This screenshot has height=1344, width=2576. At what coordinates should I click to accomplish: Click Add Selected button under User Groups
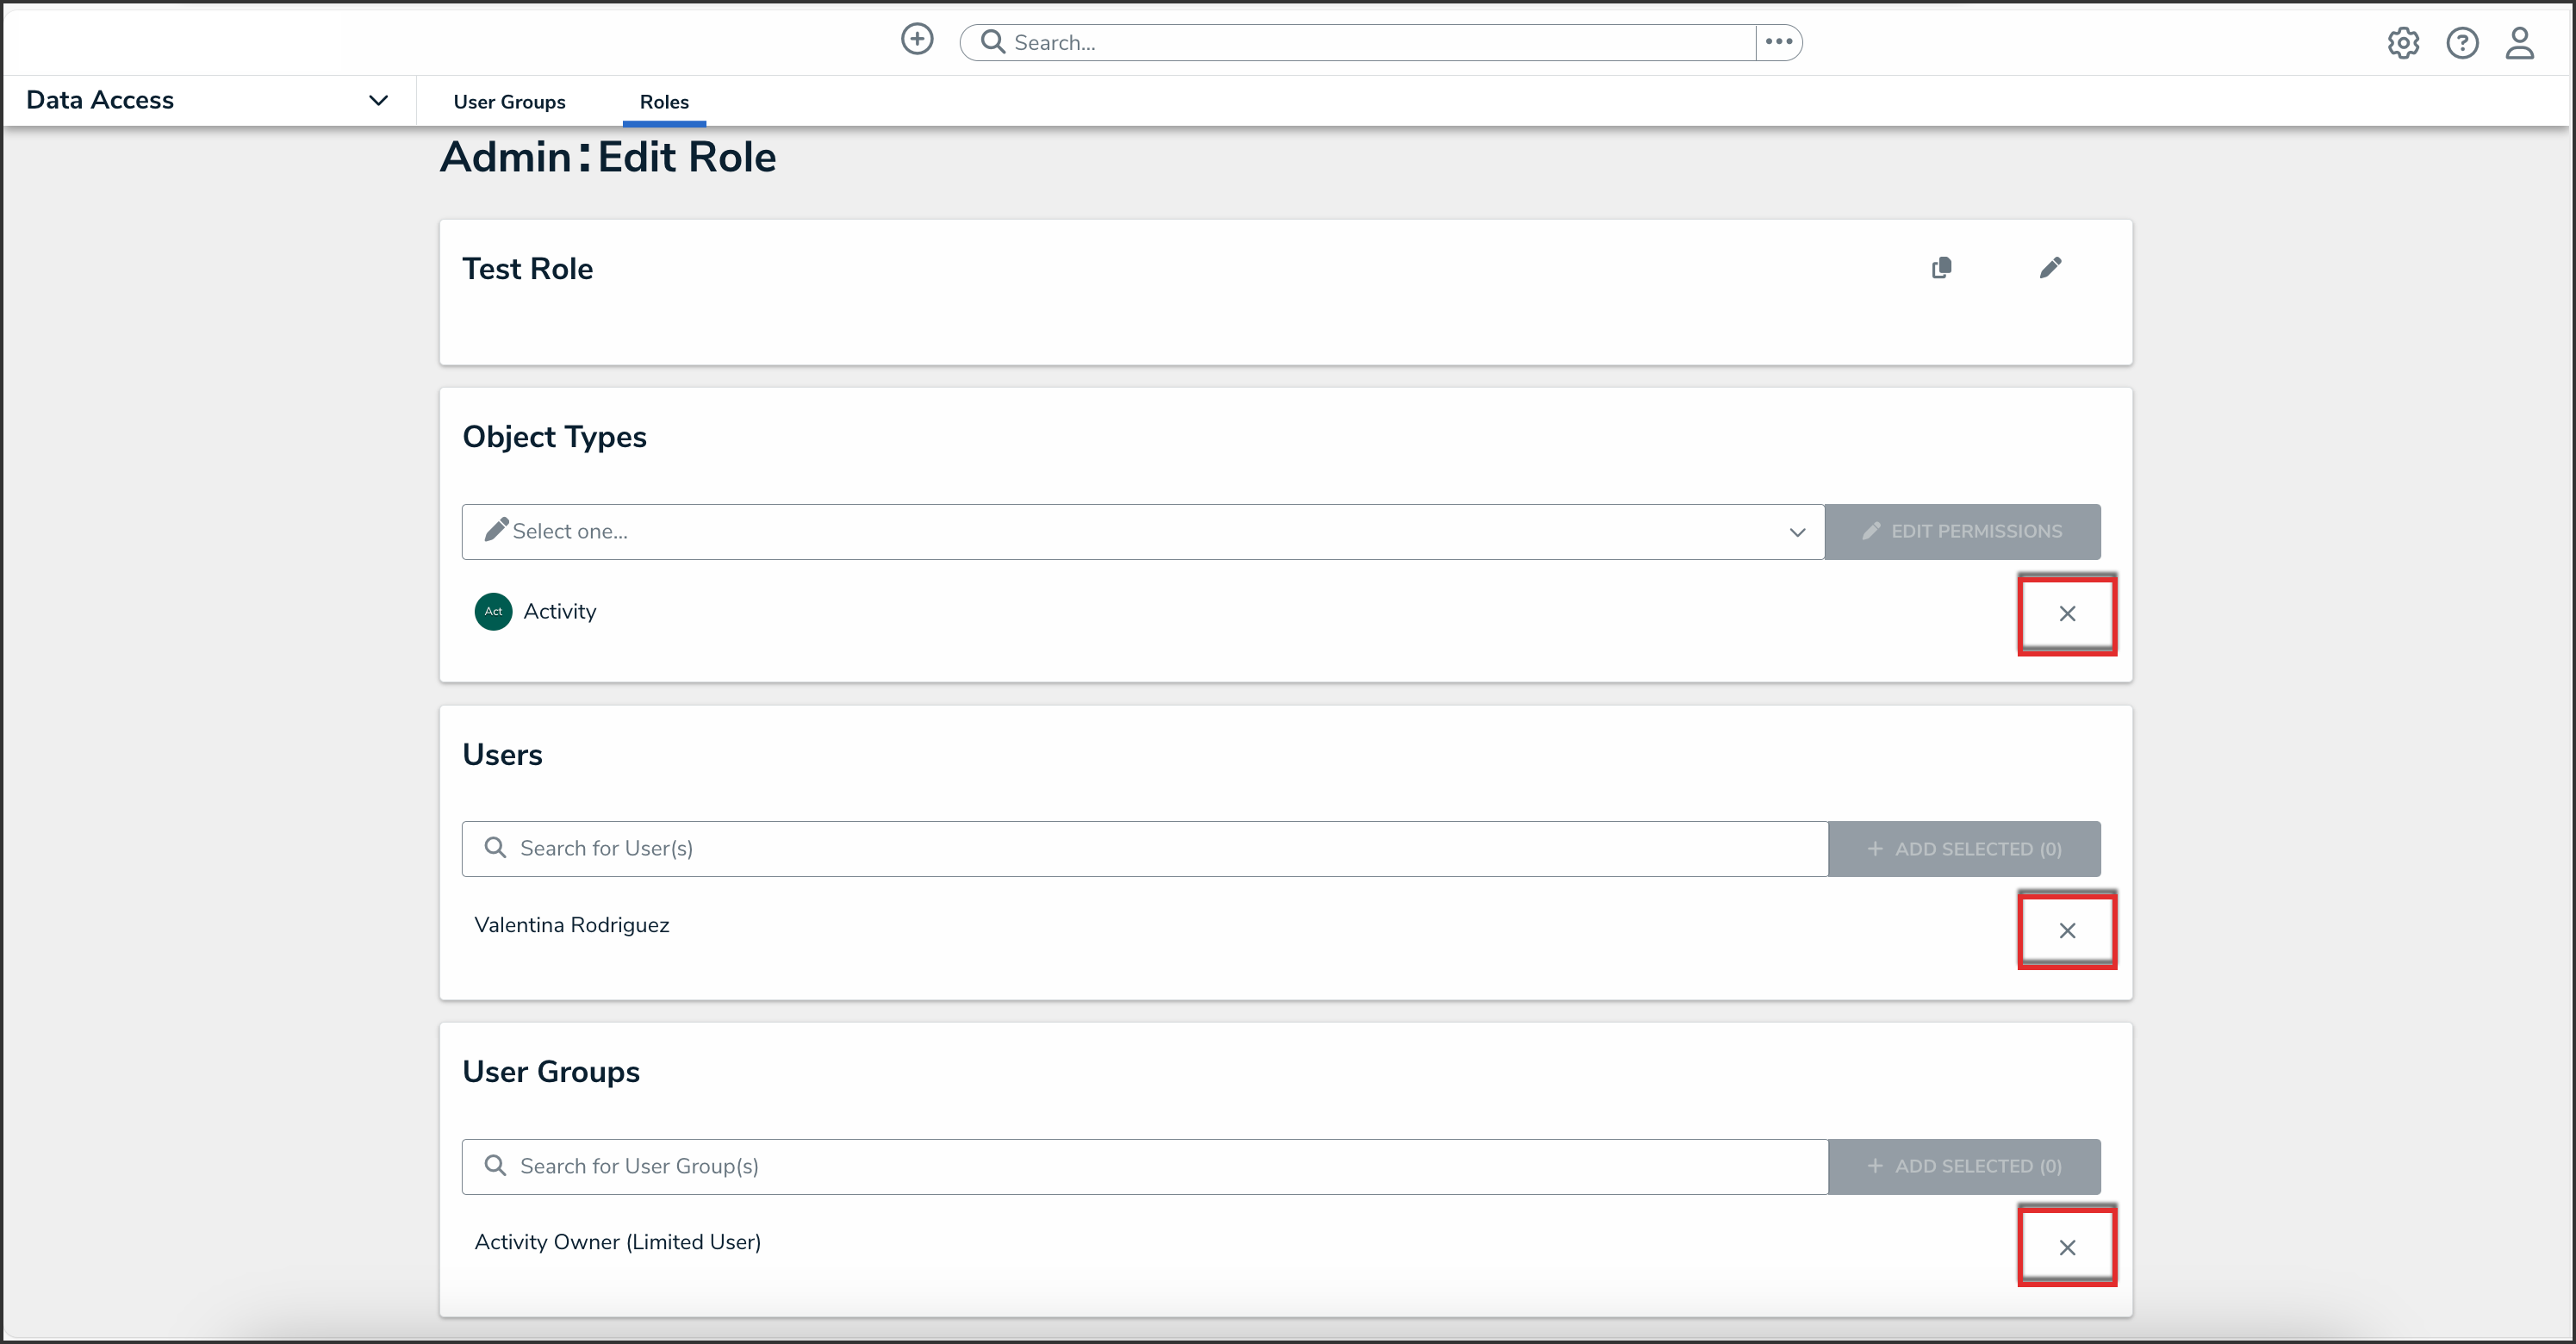pyautogui.click(x=1964, y=1166)
